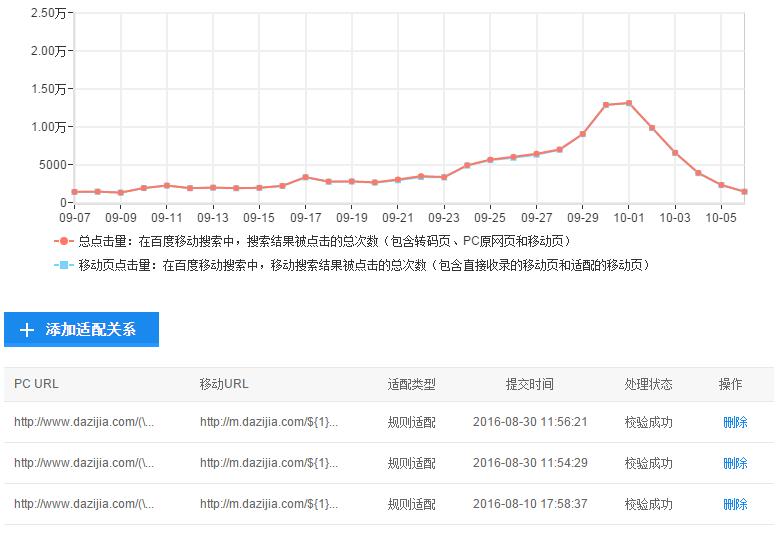Open the mobile URL in the last row
782x540 pixels.
click(268, 504)
